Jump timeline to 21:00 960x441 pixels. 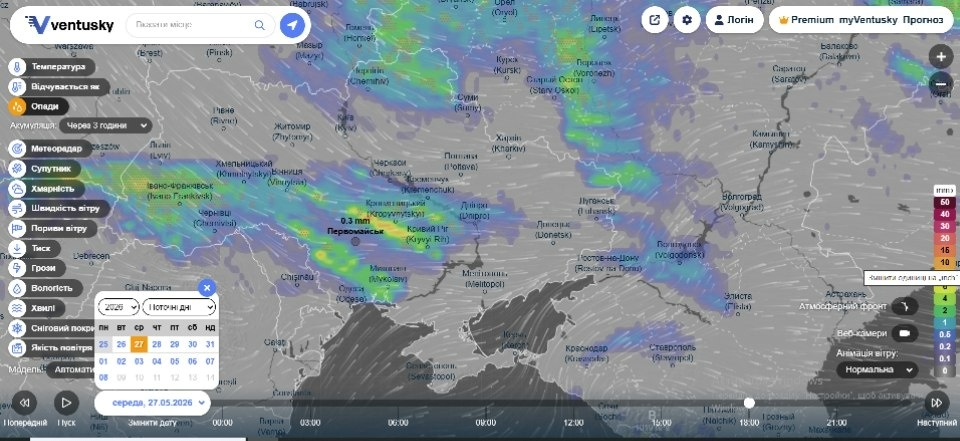click(x=837, y=423)
